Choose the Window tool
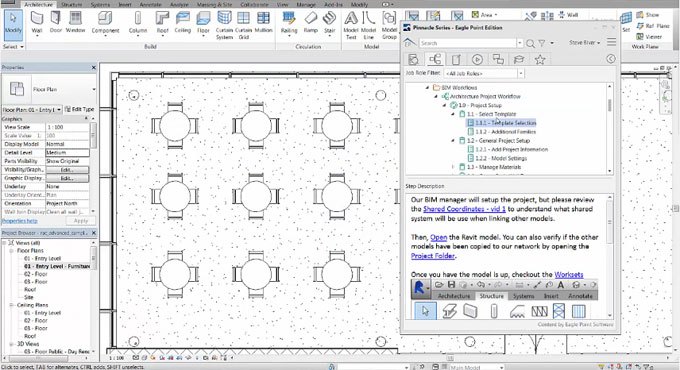 [x=75, y=23]
